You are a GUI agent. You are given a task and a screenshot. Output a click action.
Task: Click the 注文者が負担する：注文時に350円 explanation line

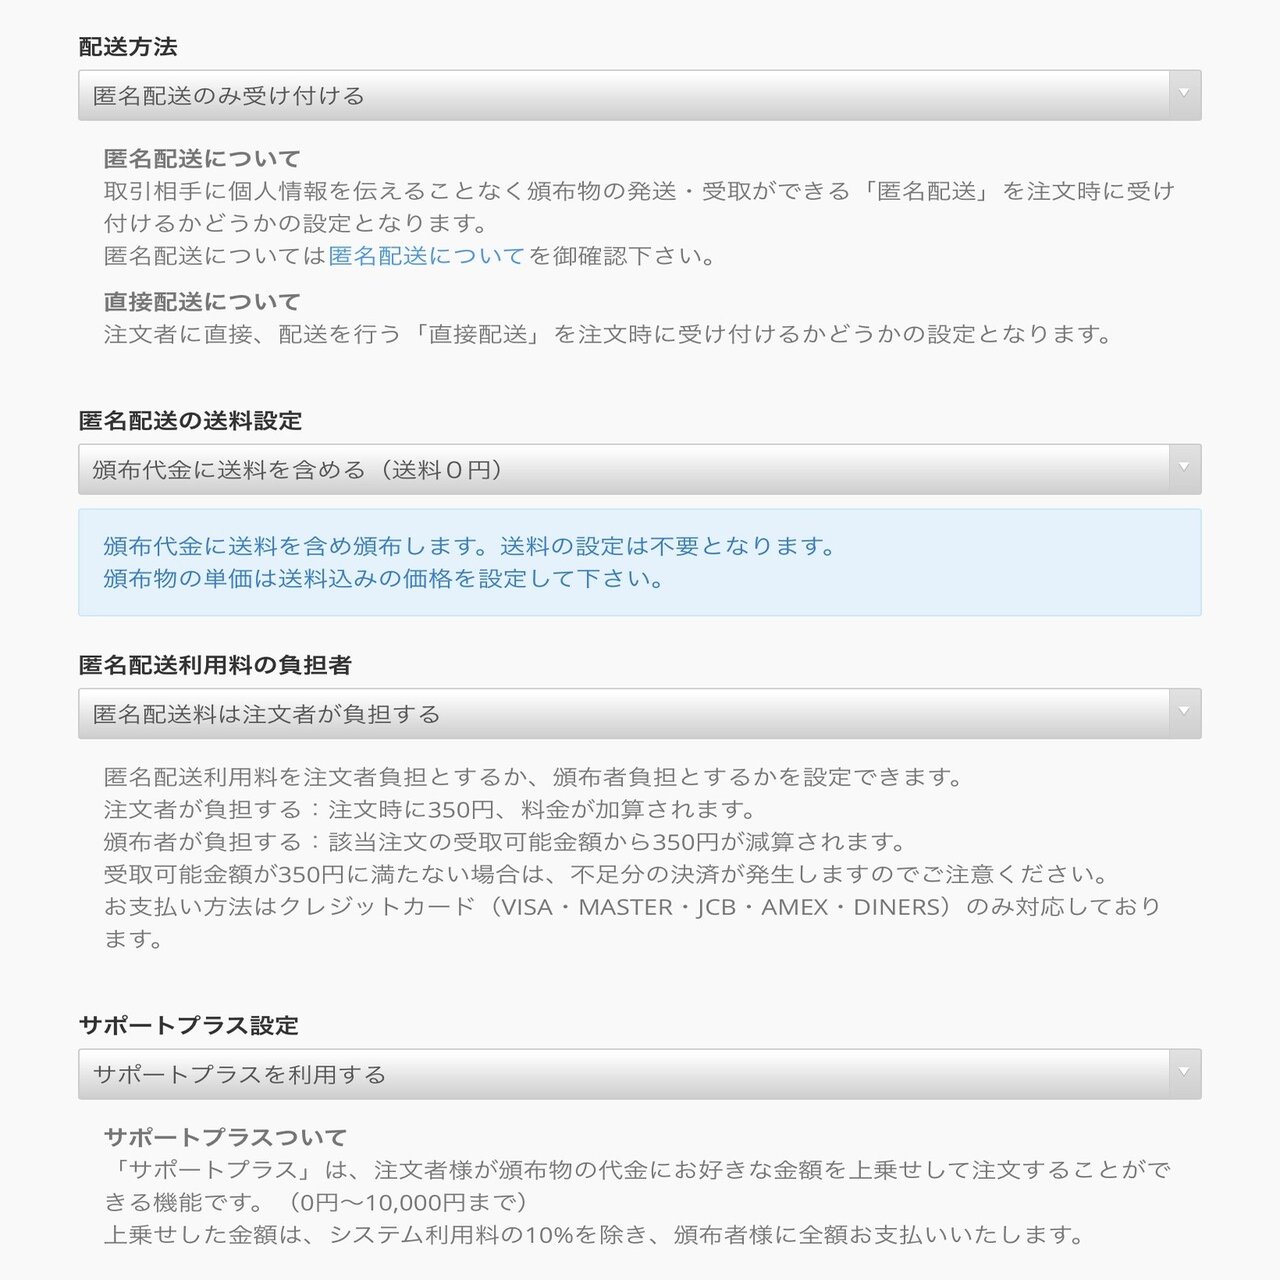(429, 809)
